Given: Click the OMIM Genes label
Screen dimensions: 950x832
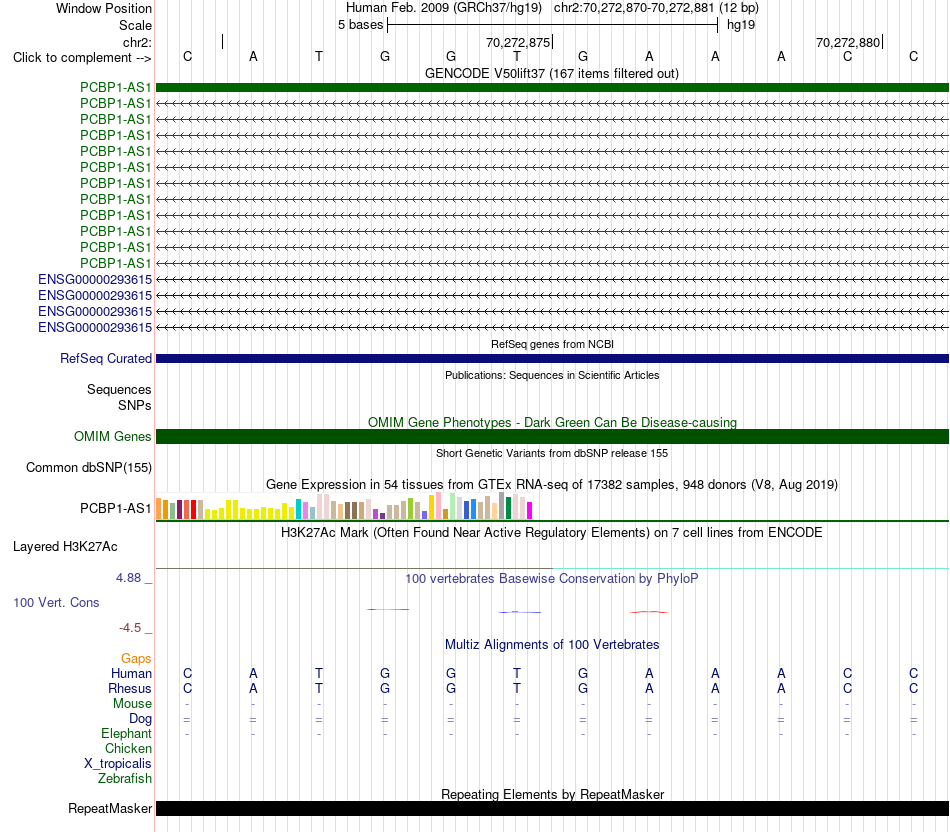Looking at the screenshot, I should (113, 436).
